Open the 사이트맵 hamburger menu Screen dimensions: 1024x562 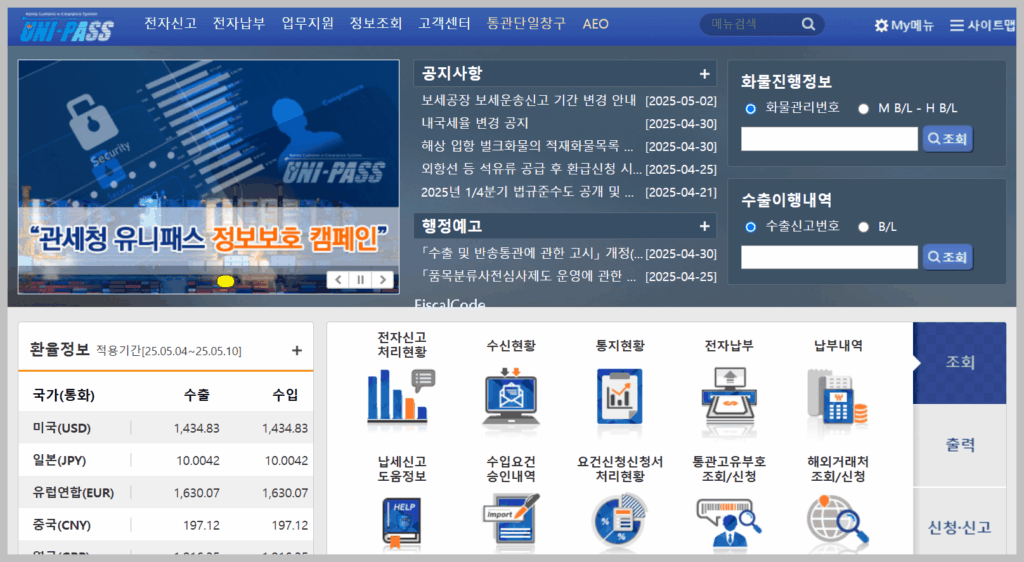click(x=982, y=25)
